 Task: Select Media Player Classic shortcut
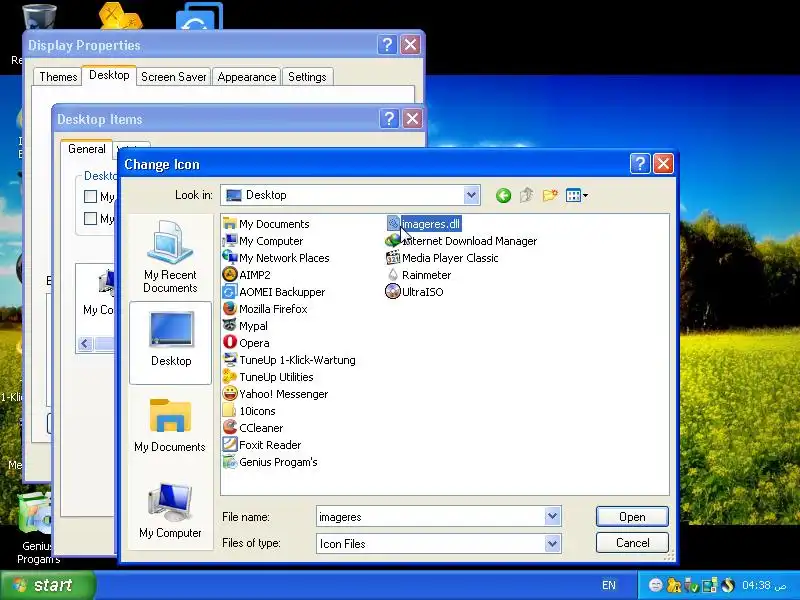[442, 258]
